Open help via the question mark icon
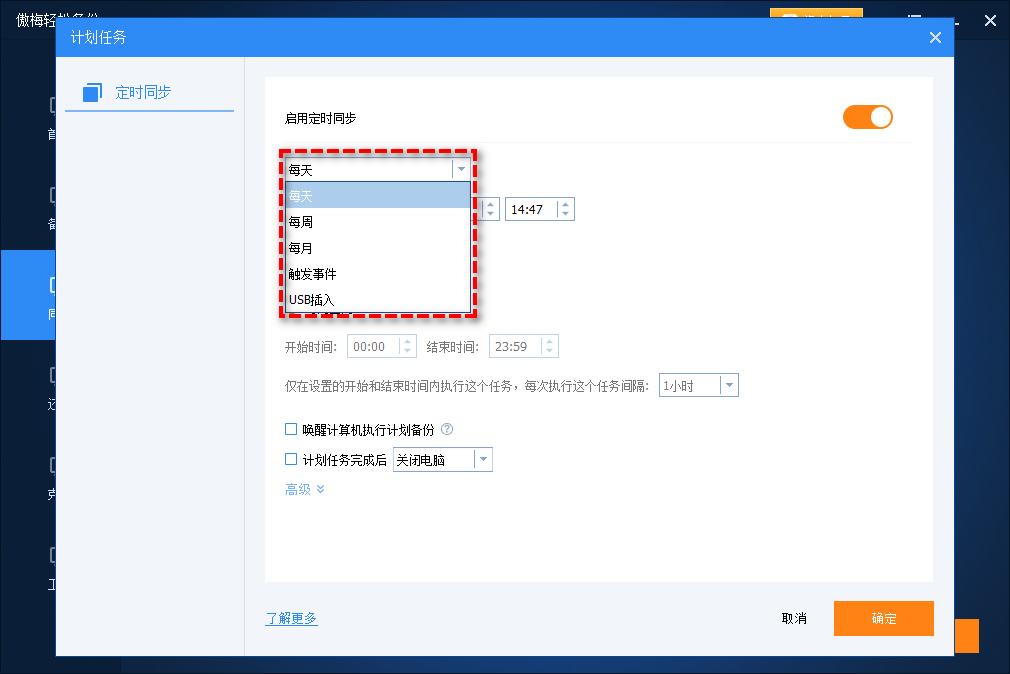This screenshot has height=674, width=1010. (x=447, y=429)
